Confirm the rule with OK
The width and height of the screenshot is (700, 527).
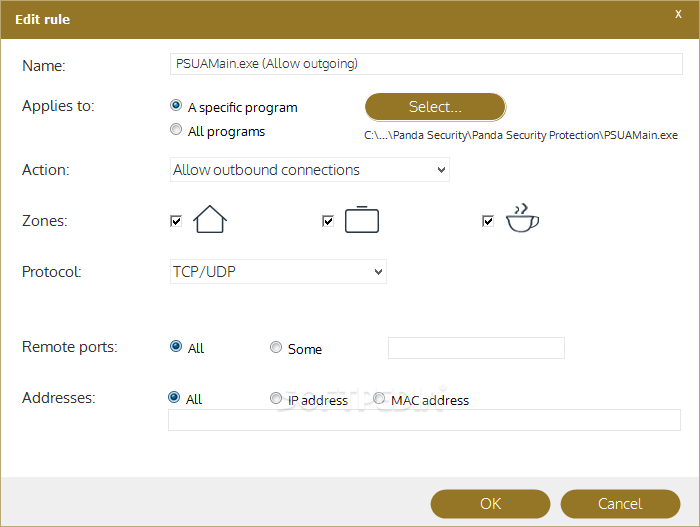490,504
